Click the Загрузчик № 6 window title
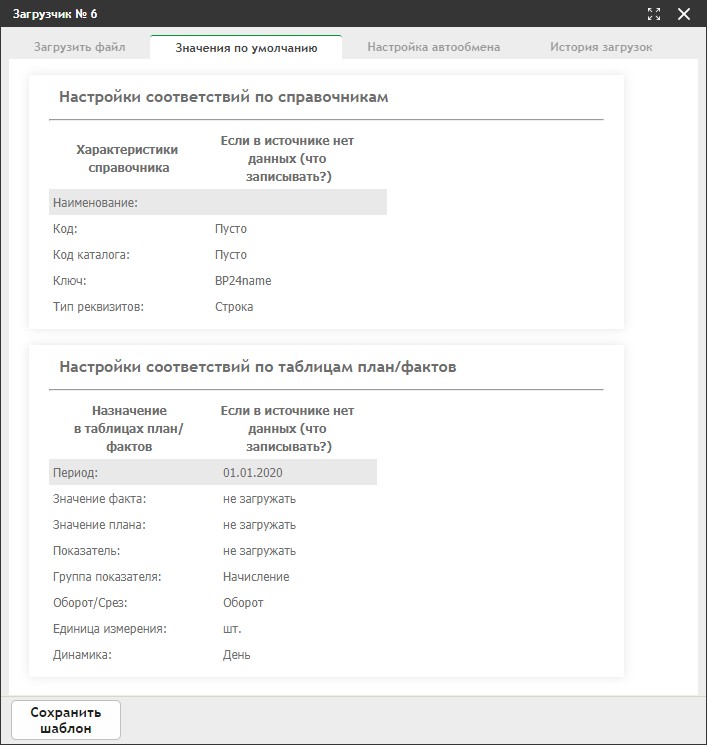Viewport: 707px width, 745px height. coord(55,14)
